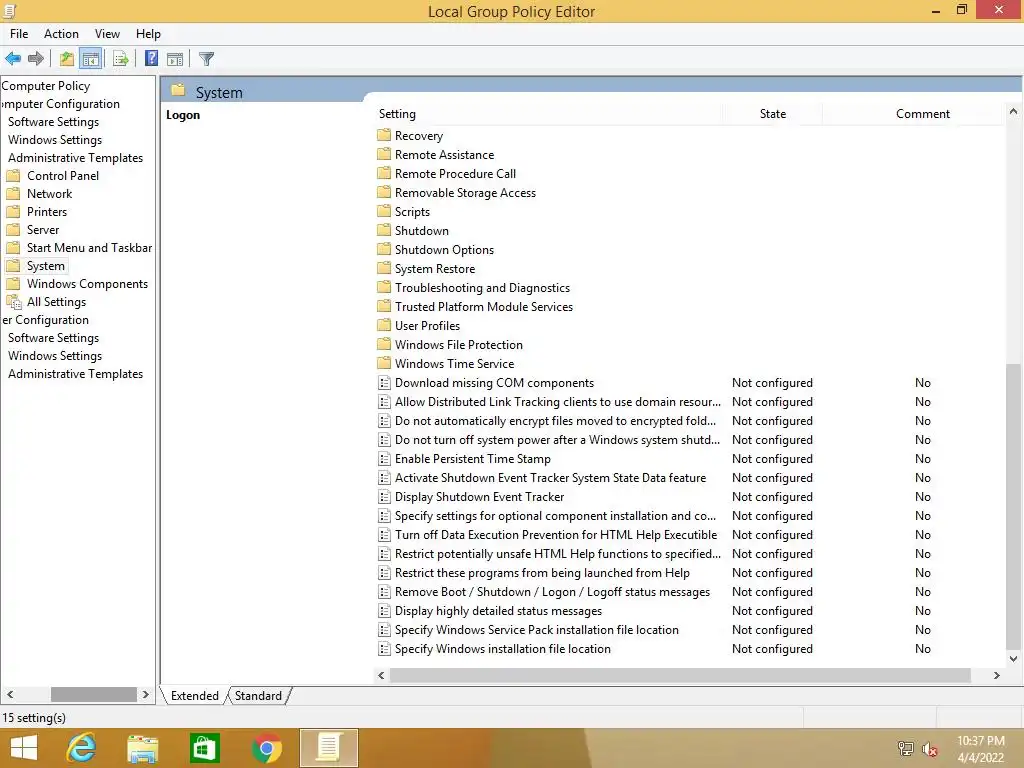The width and height of the screenshot is (1024, 768).
Task: Select Display highly detailed status messages
Action: [498, 611]
